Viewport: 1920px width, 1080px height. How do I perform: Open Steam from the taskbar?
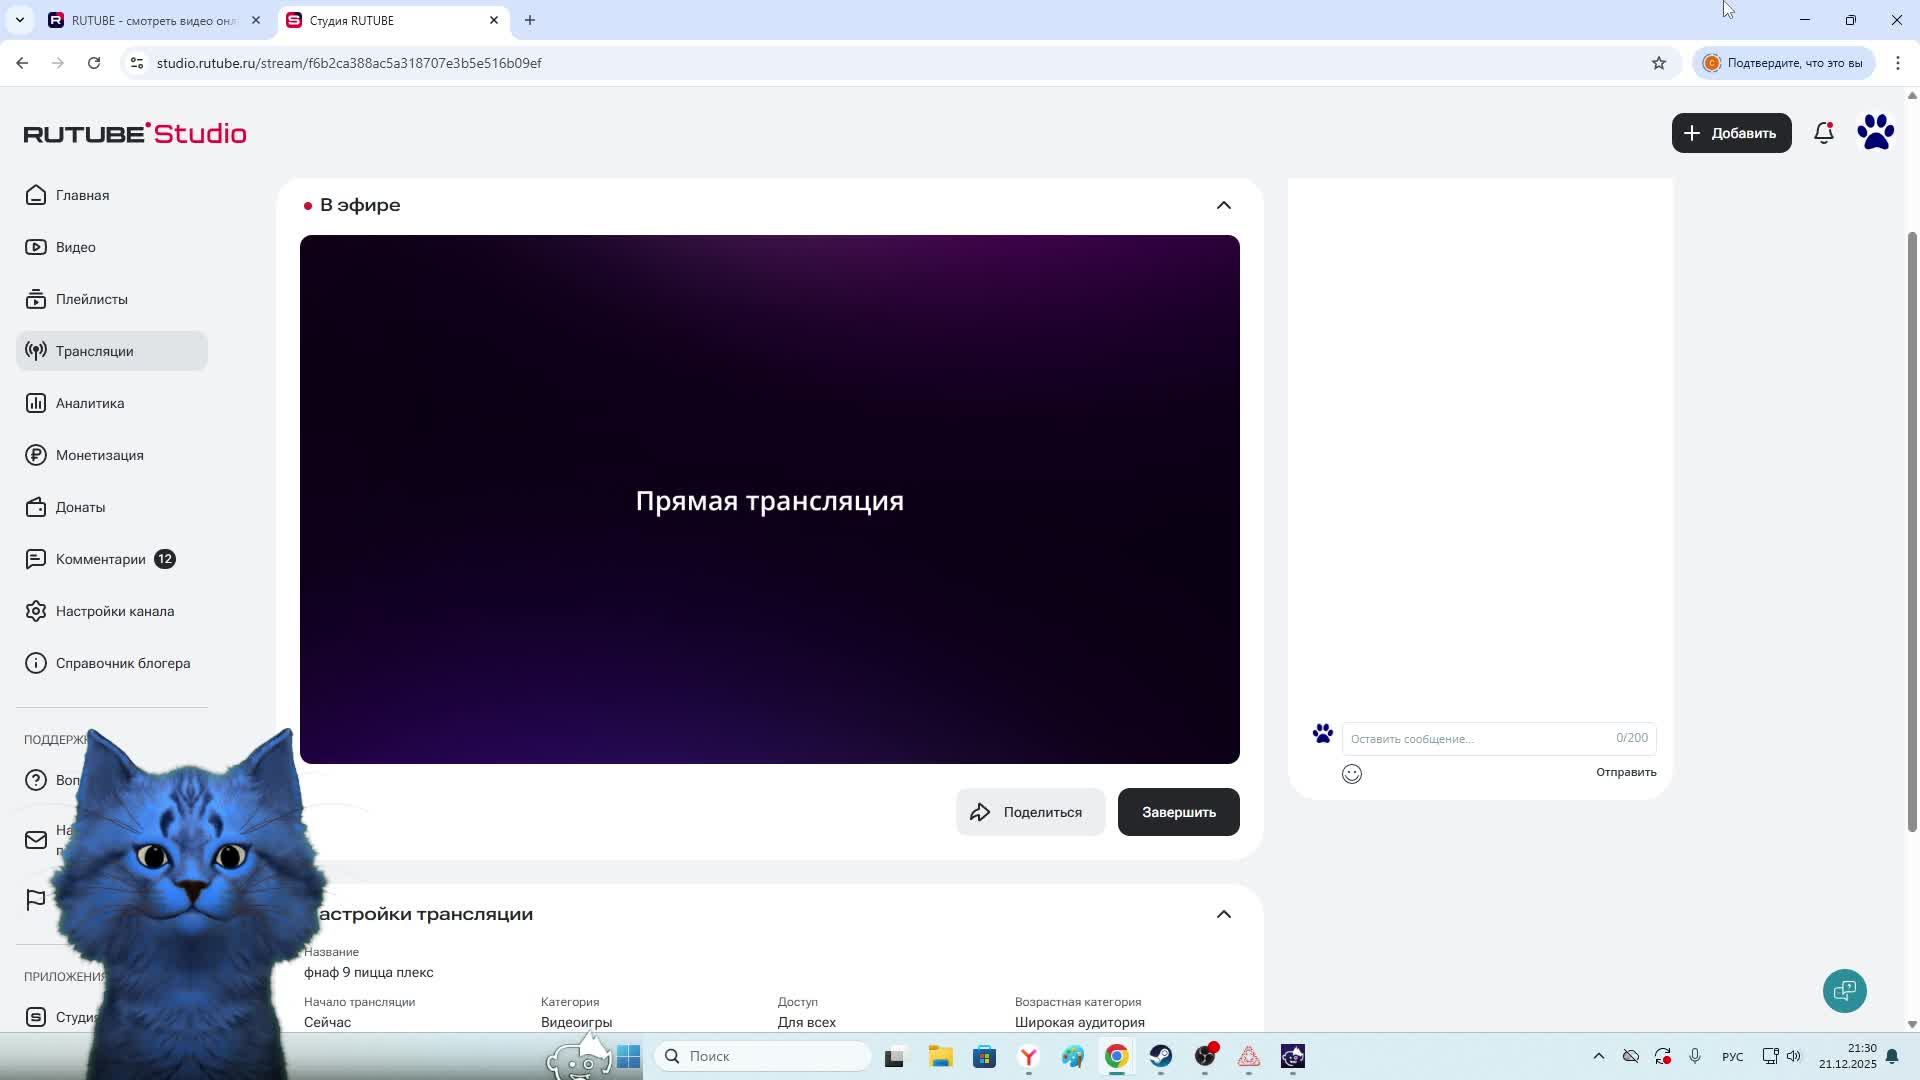coord(1160,1057)
